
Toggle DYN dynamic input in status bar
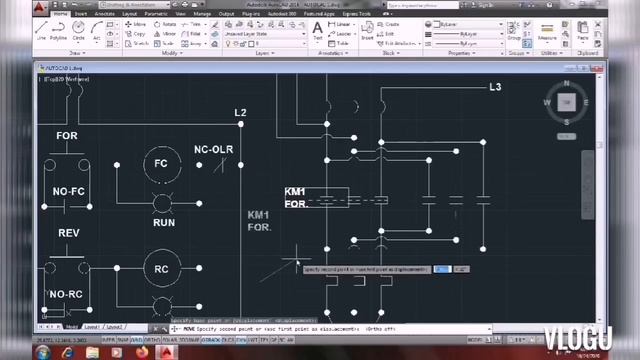tap(241, 340)
